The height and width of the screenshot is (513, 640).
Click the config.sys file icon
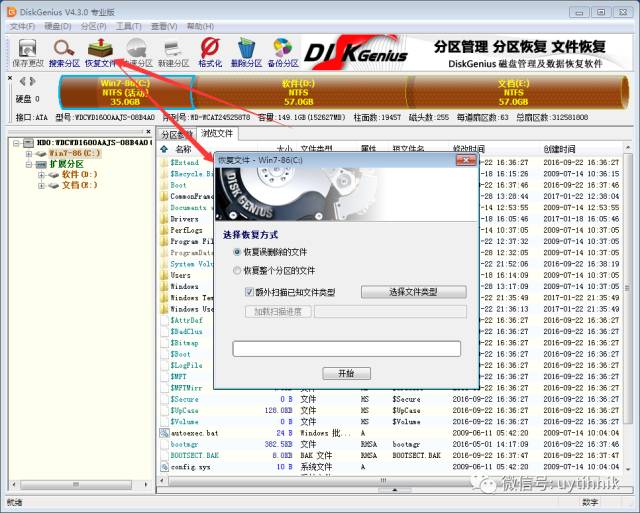pos(164,466)
